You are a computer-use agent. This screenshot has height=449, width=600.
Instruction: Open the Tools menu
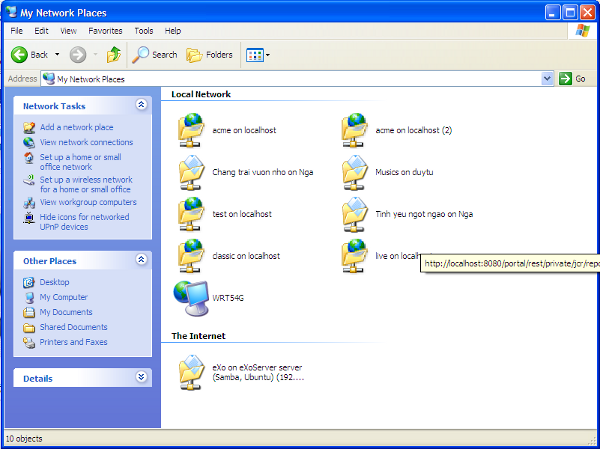[144, 31]
